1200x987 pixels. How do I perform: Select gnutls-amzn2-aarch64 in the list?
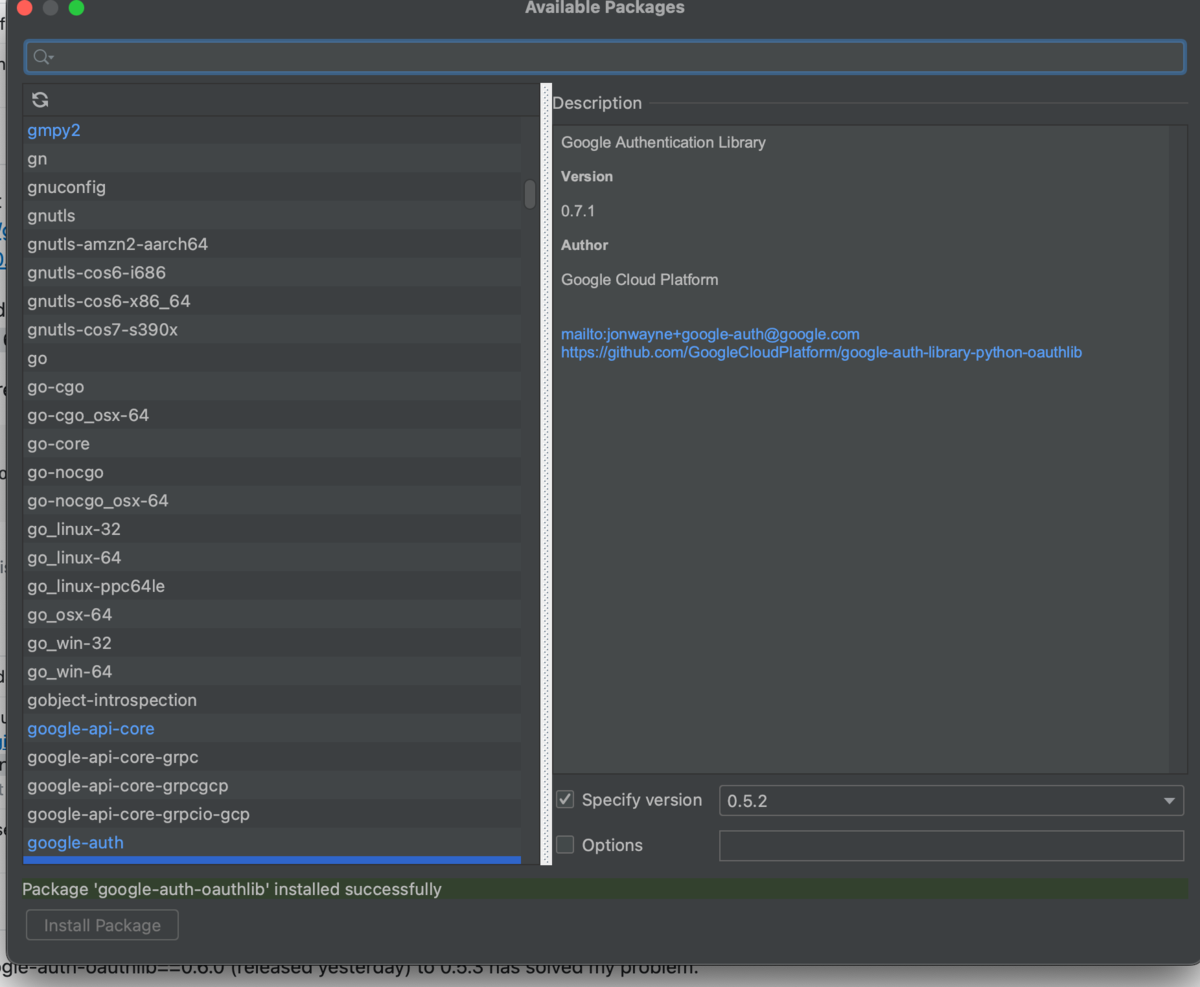272,244
